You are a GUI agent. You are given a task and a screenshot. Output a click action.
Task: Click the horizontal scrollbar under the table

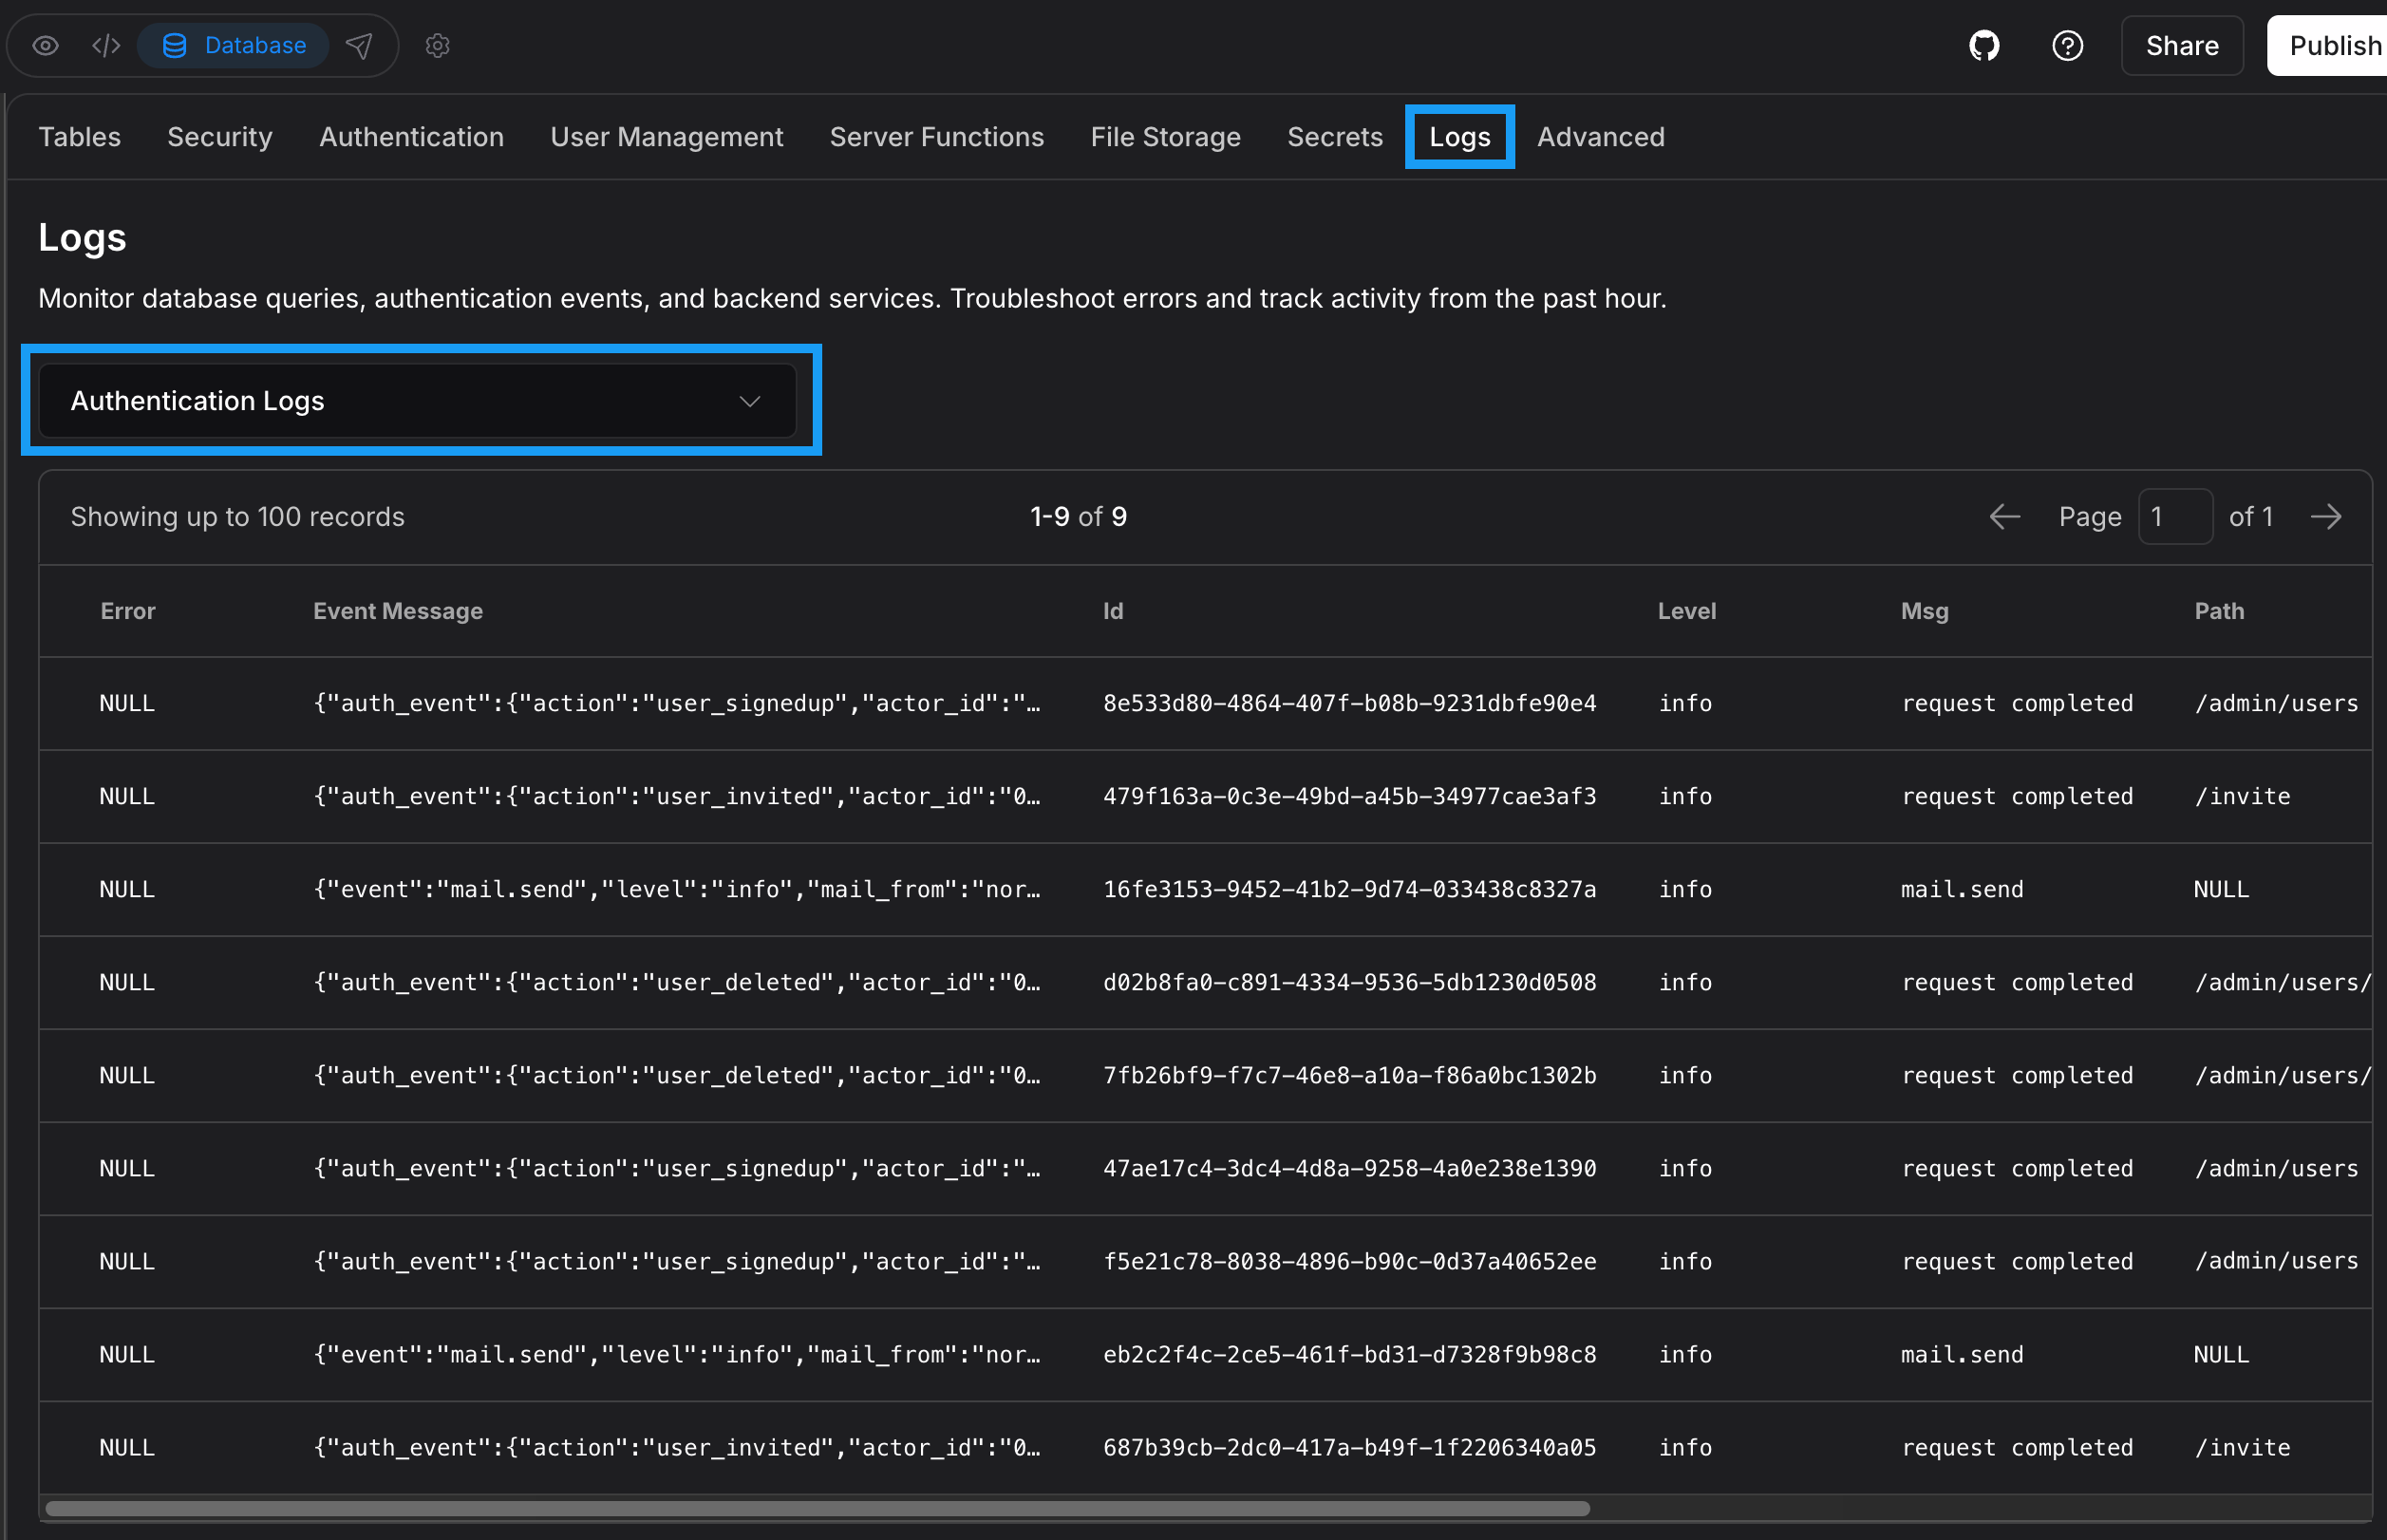pyautogui.click(x=817, y=1508)
